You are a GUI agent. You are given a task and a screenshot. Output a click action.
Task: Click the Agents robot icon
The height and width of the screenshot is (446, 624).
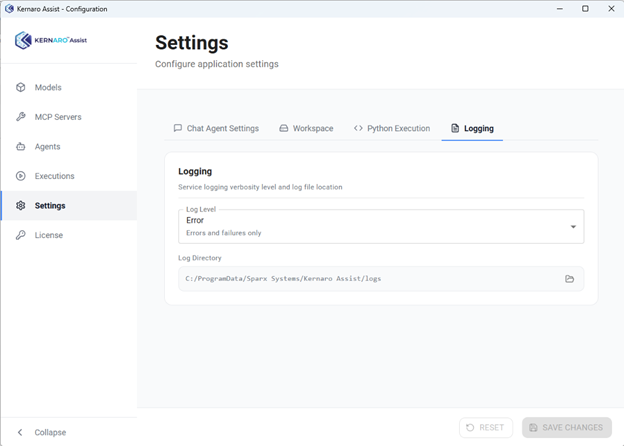[x=20, y=147]
